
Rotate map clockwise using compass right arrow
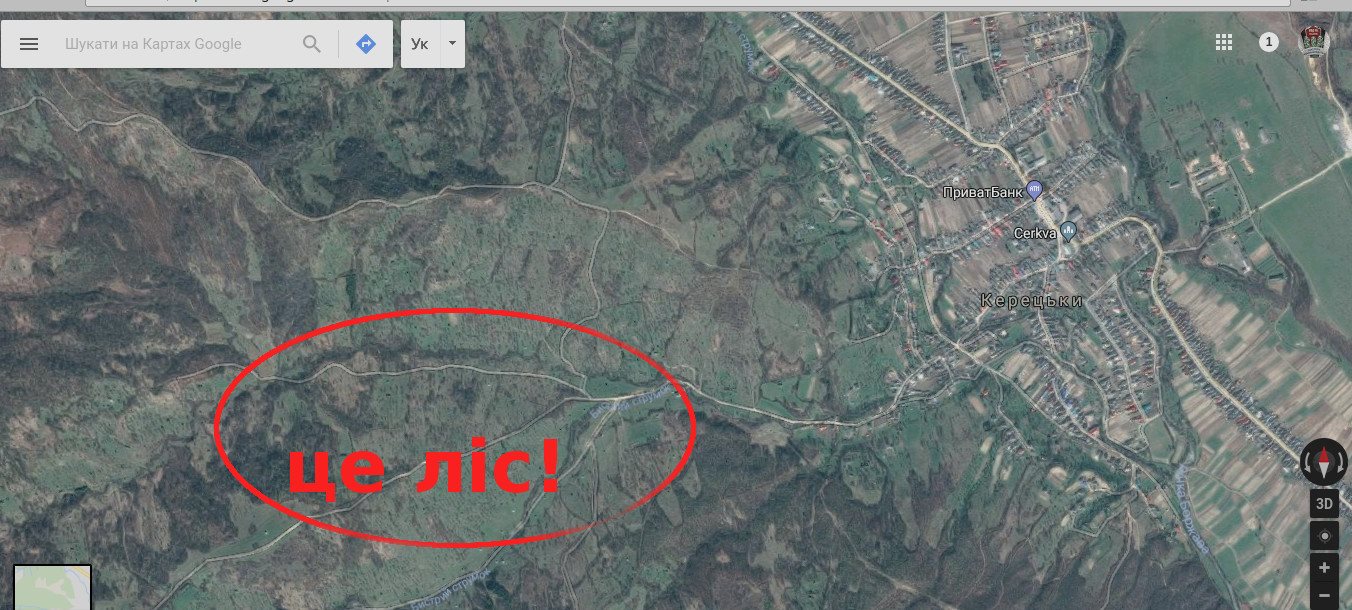pos(1343,462)
